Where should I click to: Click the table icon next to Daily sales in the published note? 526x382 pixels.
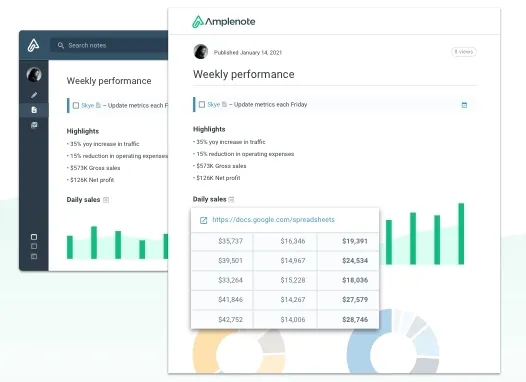tap(231, 200)
